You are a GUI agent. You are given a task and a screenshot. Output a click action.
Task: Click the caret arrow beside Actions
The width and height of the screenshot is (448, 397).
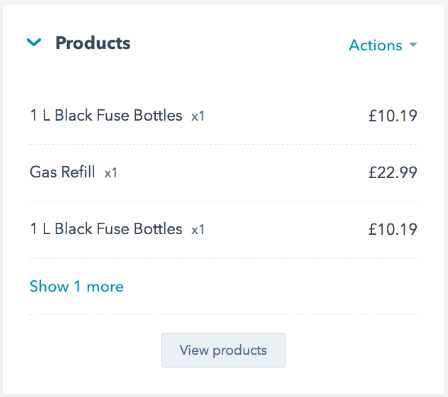413,44
